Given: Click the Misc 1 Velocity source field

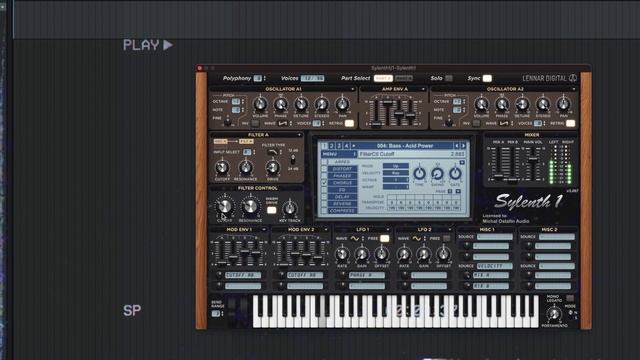Looking at the screenshot, I should click(x=495, y=266).
